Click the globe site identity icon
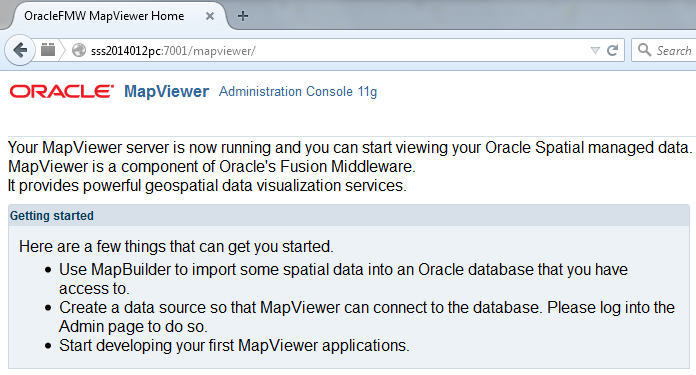This screenshot has height=375, width=696. pyautogui.click(x=79, y=50)
